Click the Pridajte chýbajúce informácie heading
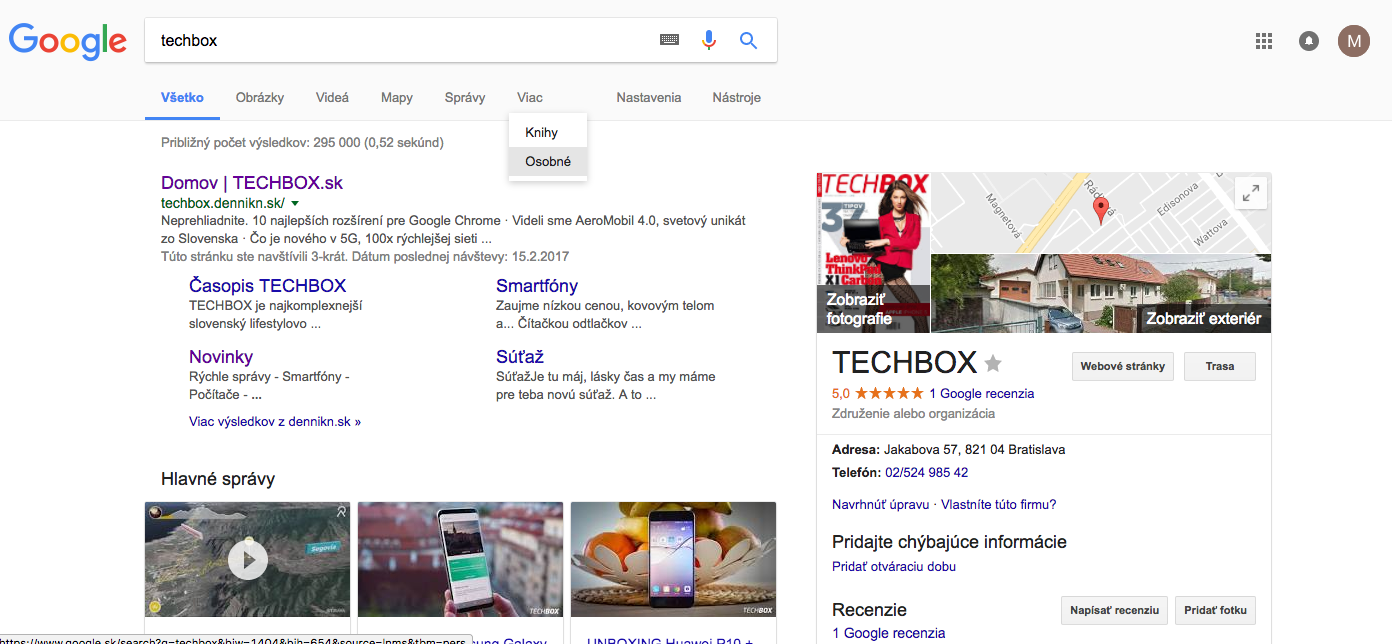Viewport: 1392px width, 644px height. 949,542
